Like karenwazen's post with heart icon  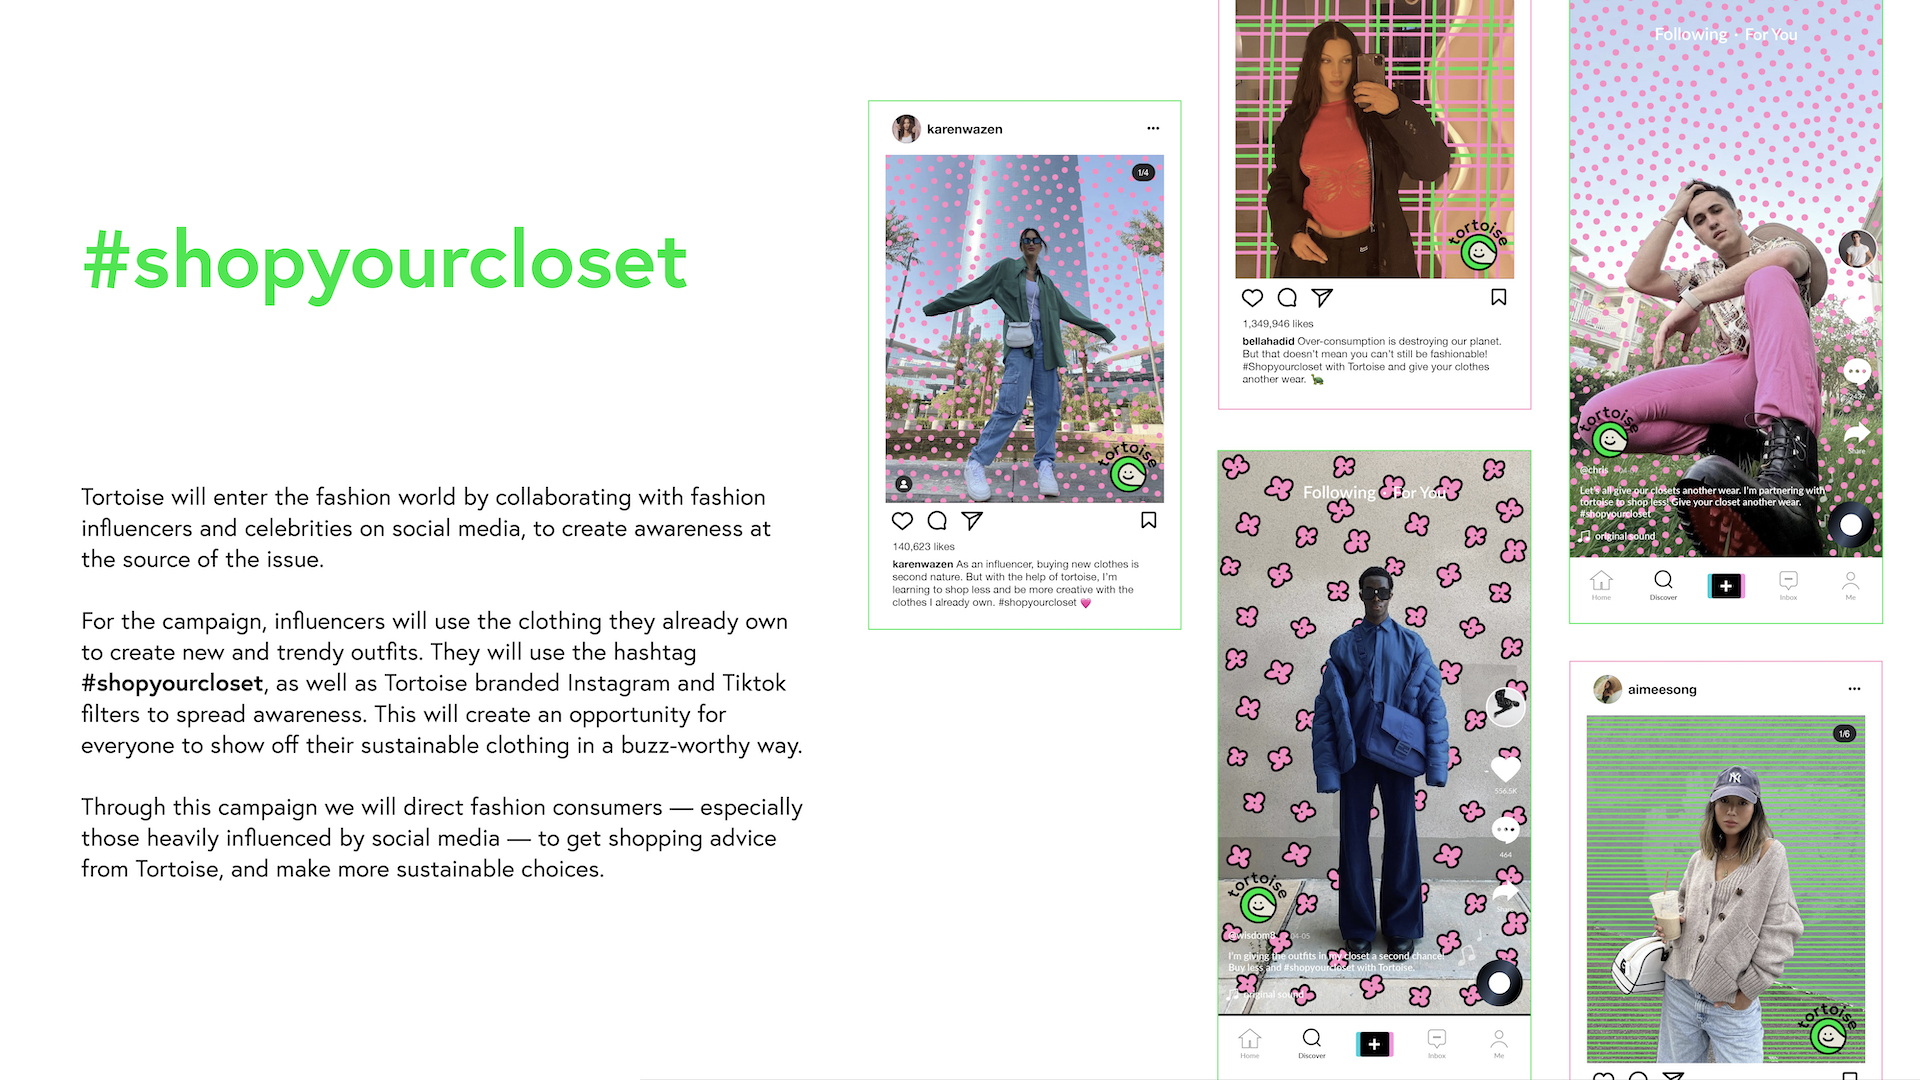902,521
